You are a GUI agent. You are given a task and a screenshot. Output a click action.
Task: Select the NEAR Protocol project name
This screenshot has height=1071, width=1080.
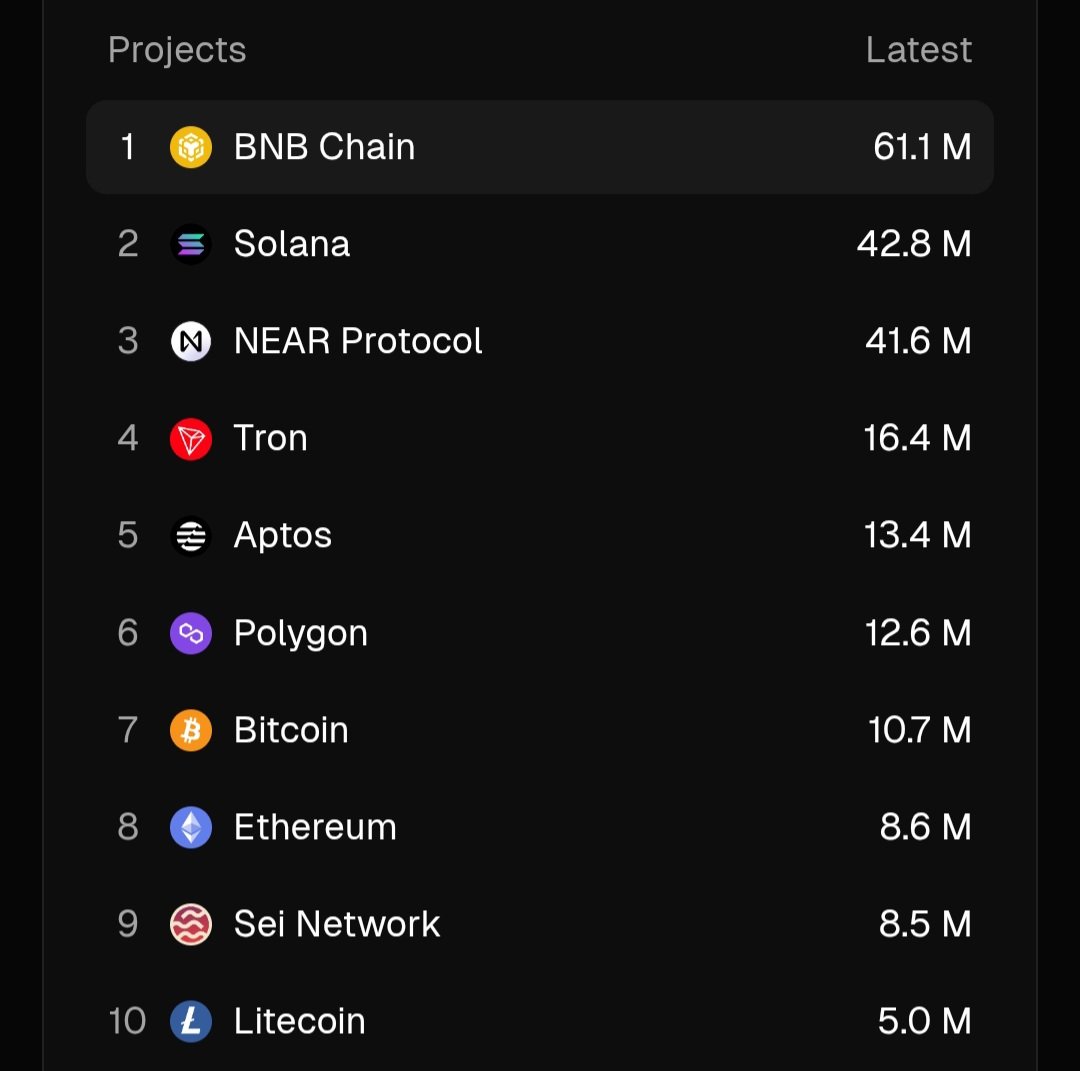pos(358,341)
